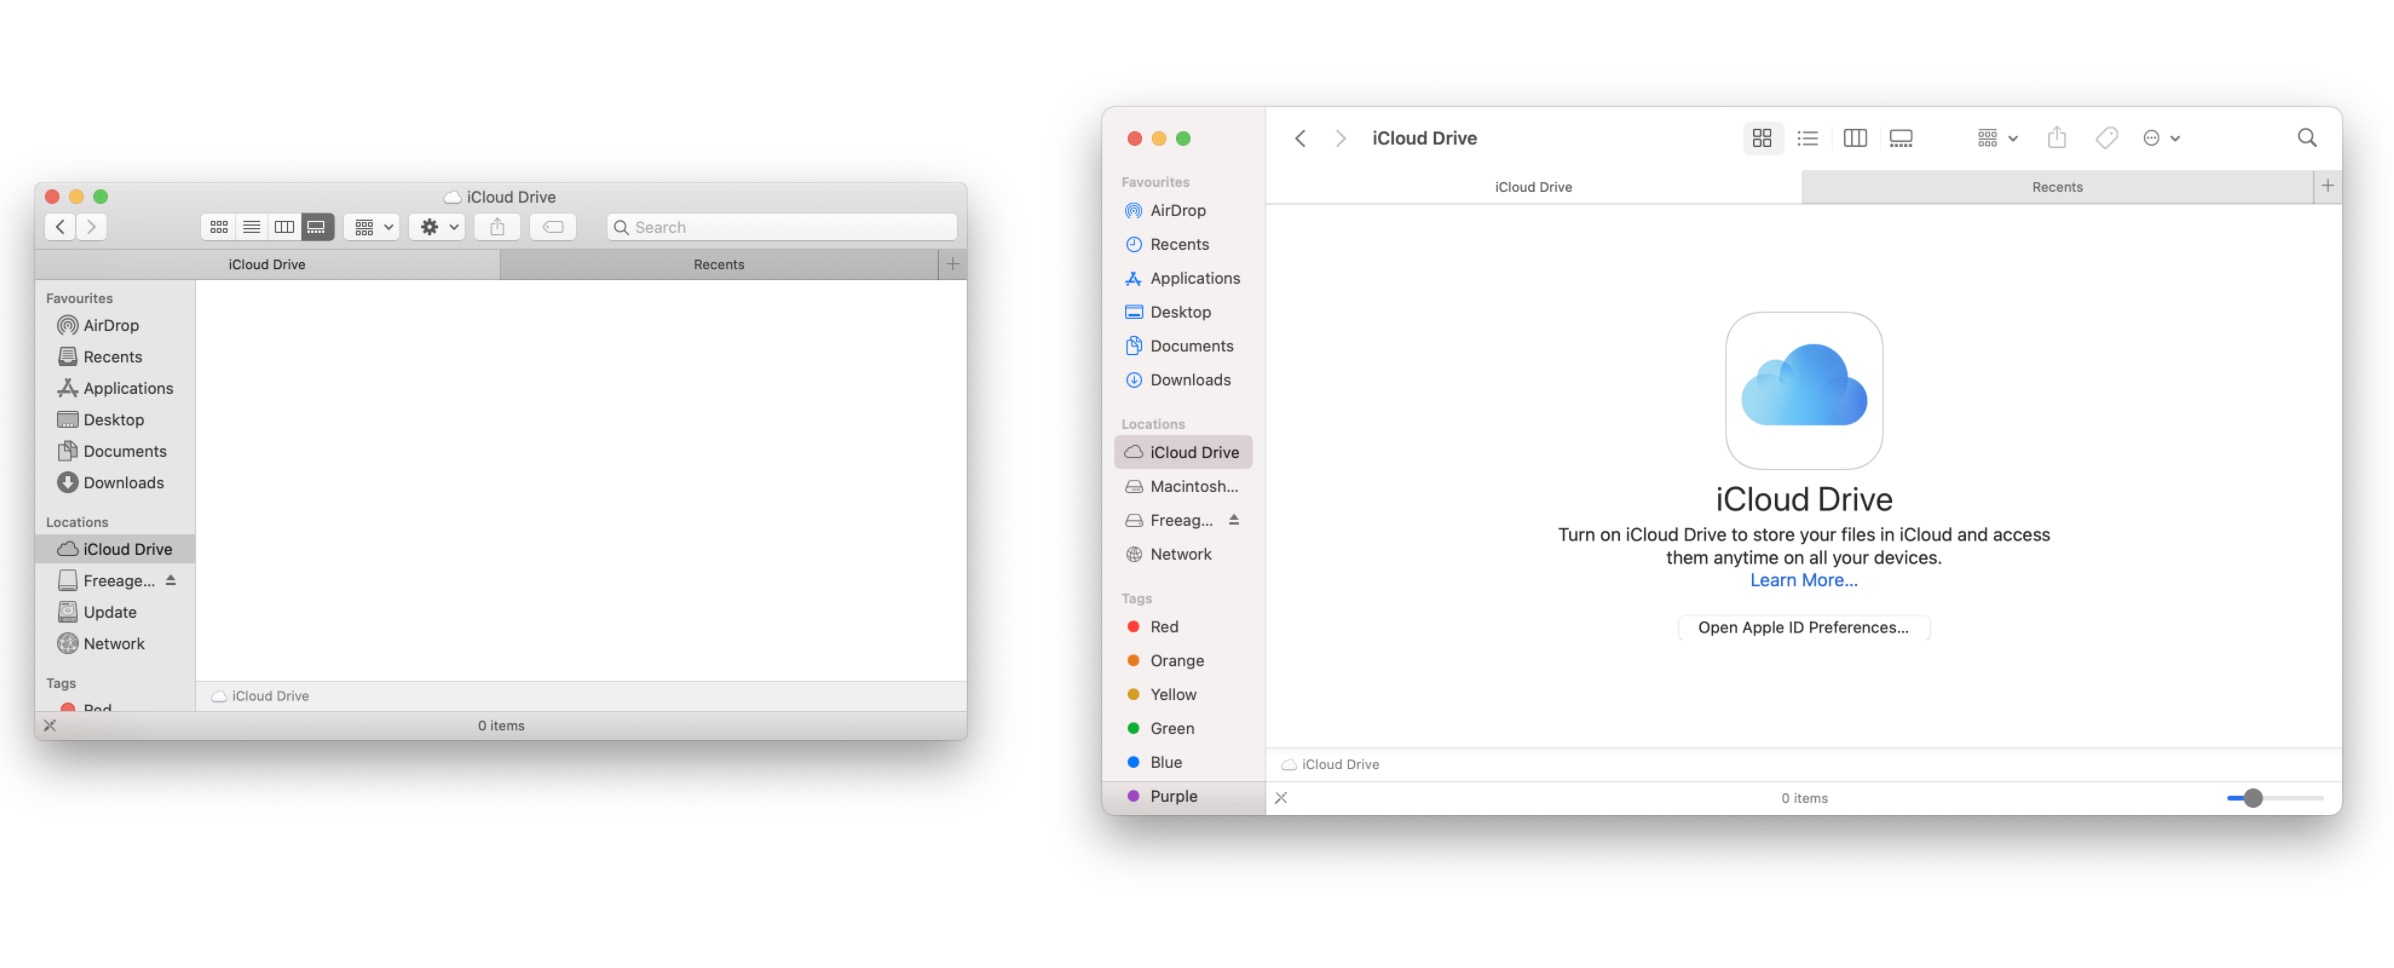
Task: Go forward in left Finder window
Action: click(91, 227)
